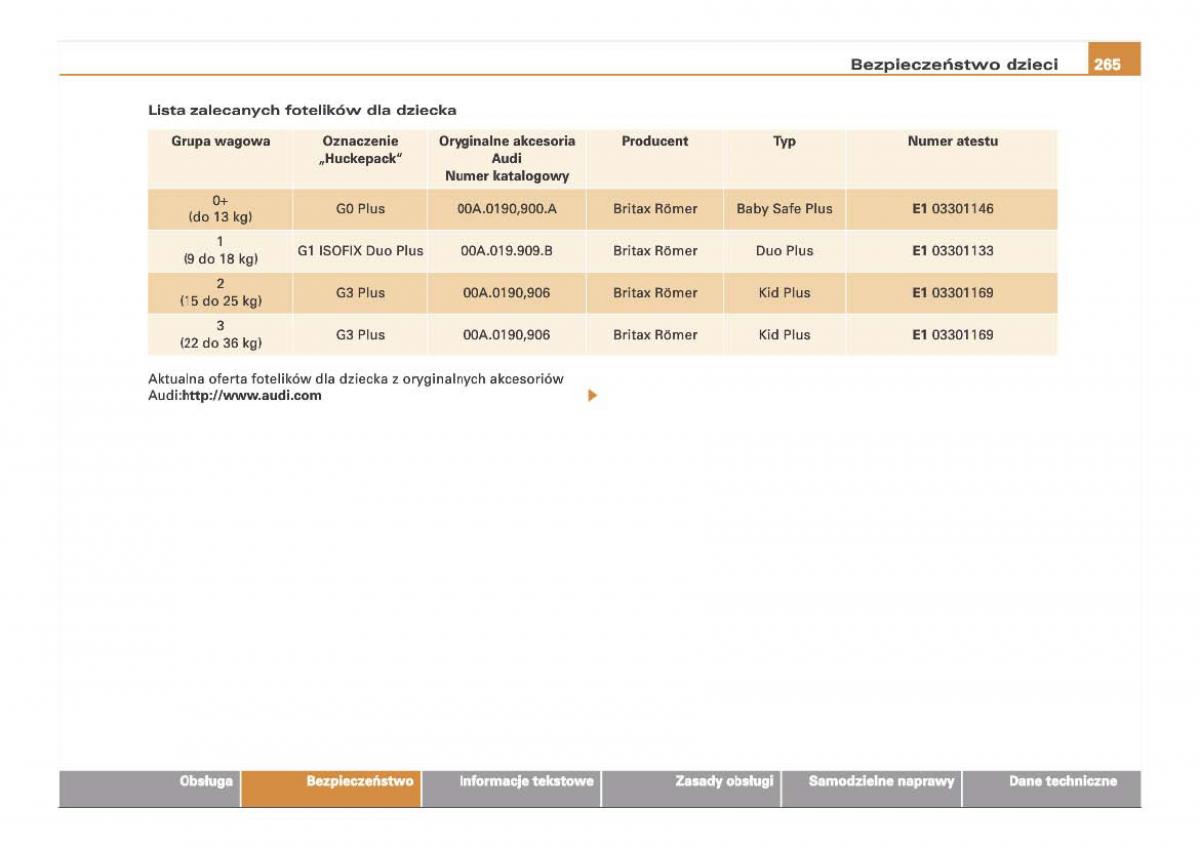The image size is (1200, 848).
Task: Click approval number E1 03301133
Action: pyautogui.click(x=952, y=251)
